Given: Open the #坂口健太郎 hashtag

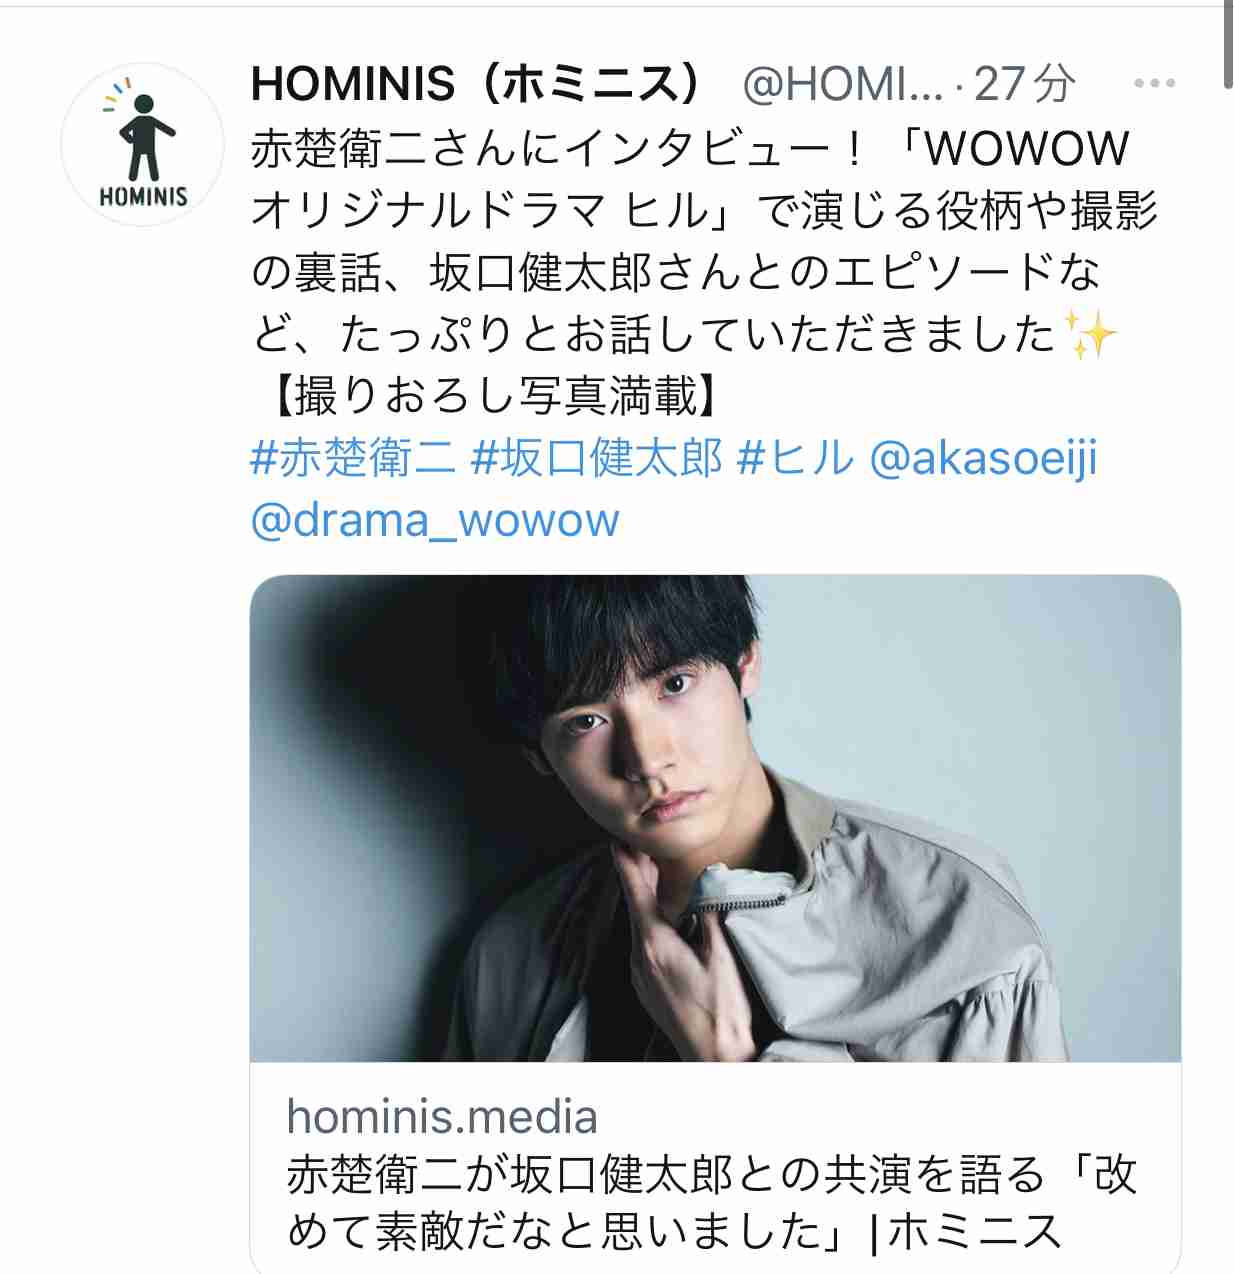Looking at the screenshot, I should [596, 459].
